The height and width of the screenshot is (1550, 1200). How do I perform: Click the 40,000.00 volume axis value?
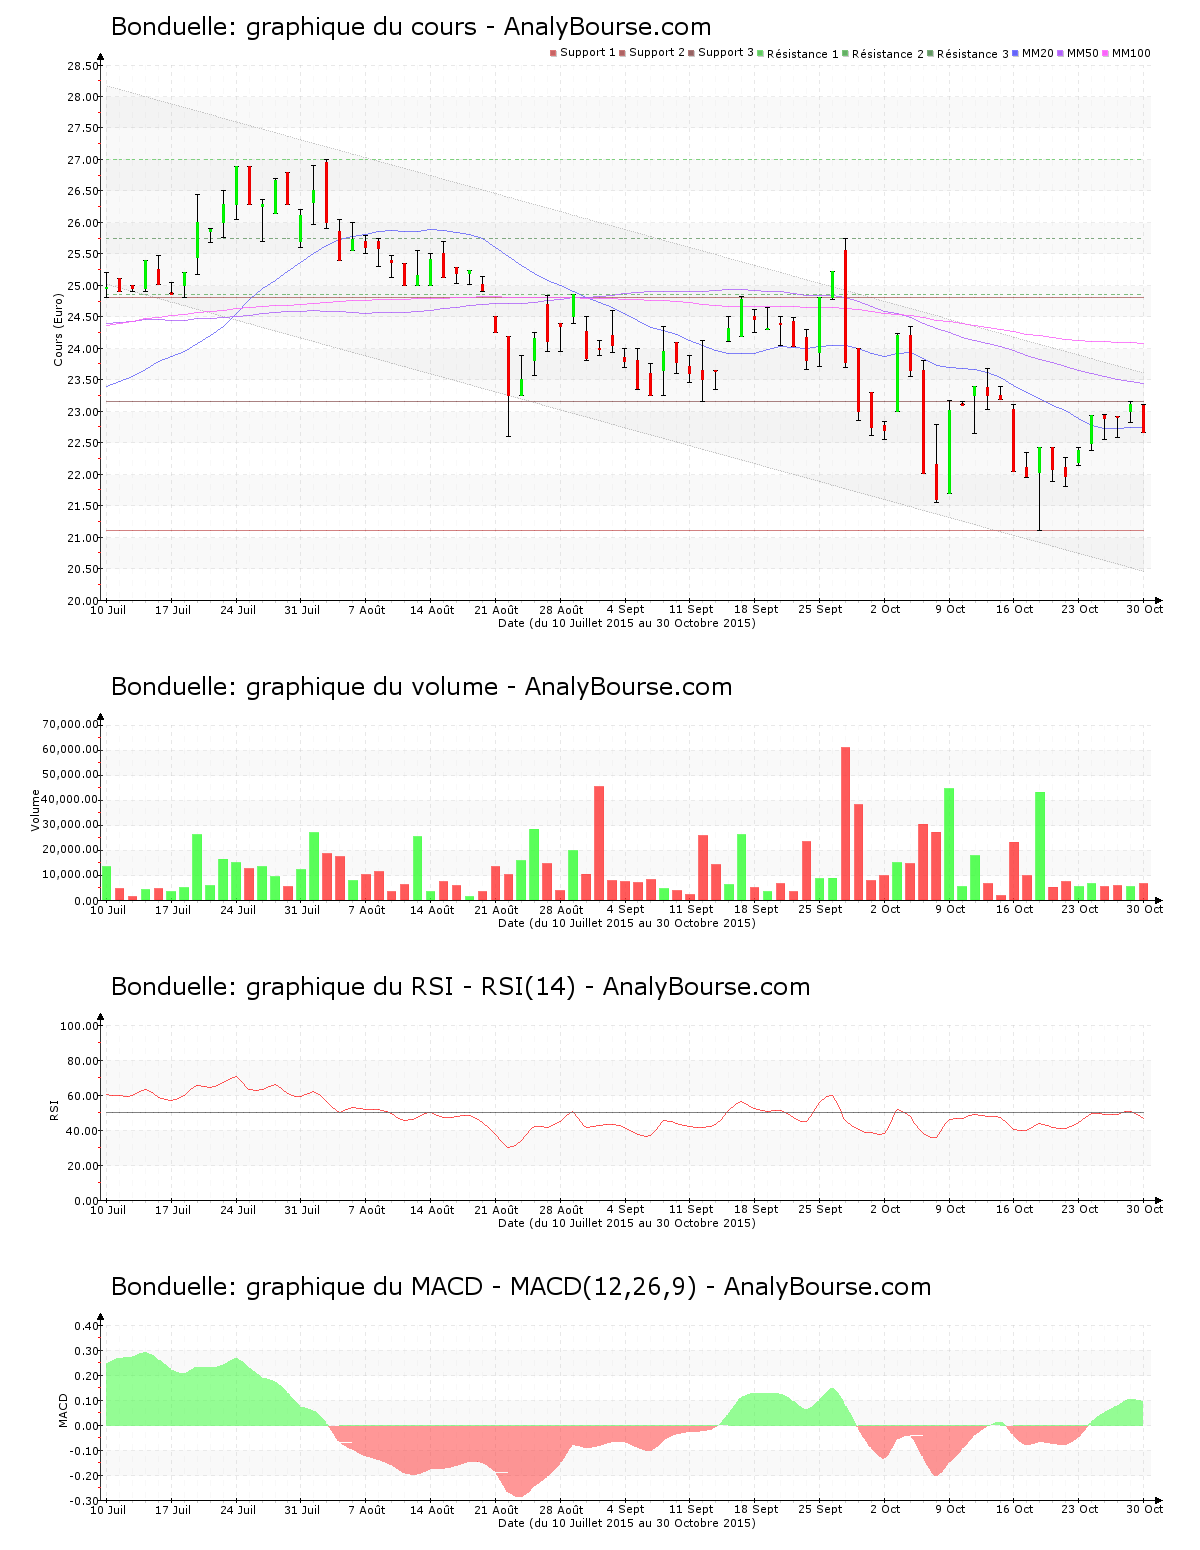(x=70, y=800)
